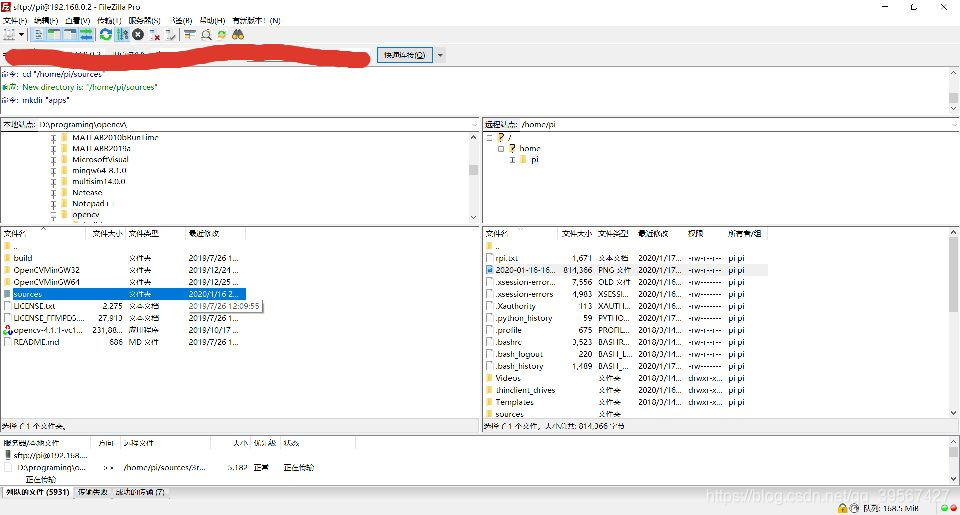Switch to the 传输失败 tab
Image resolution: width=960 pixels, height=515 pixels.
point(93,492)
